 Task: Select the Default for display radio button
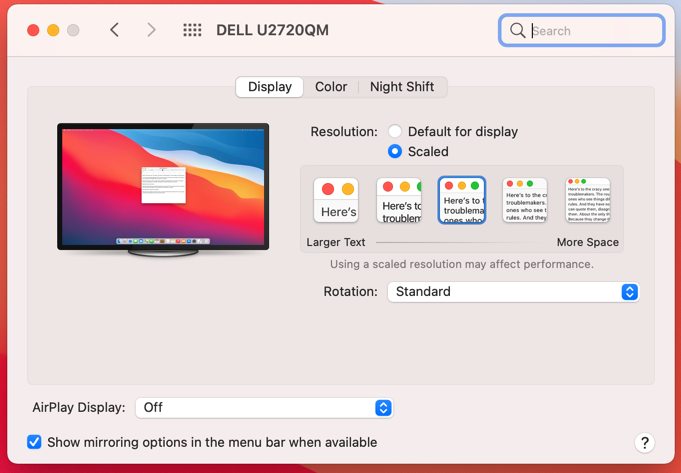(x=395, y=132)
